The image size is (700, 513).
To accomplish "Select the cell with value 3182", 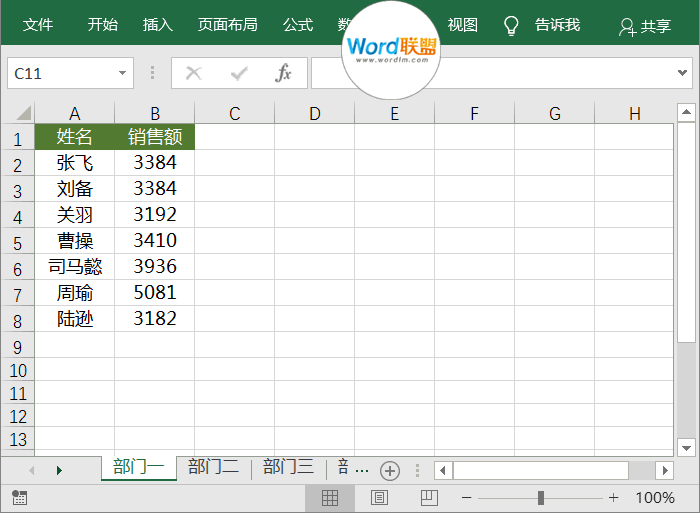I will tap(154, 318).
